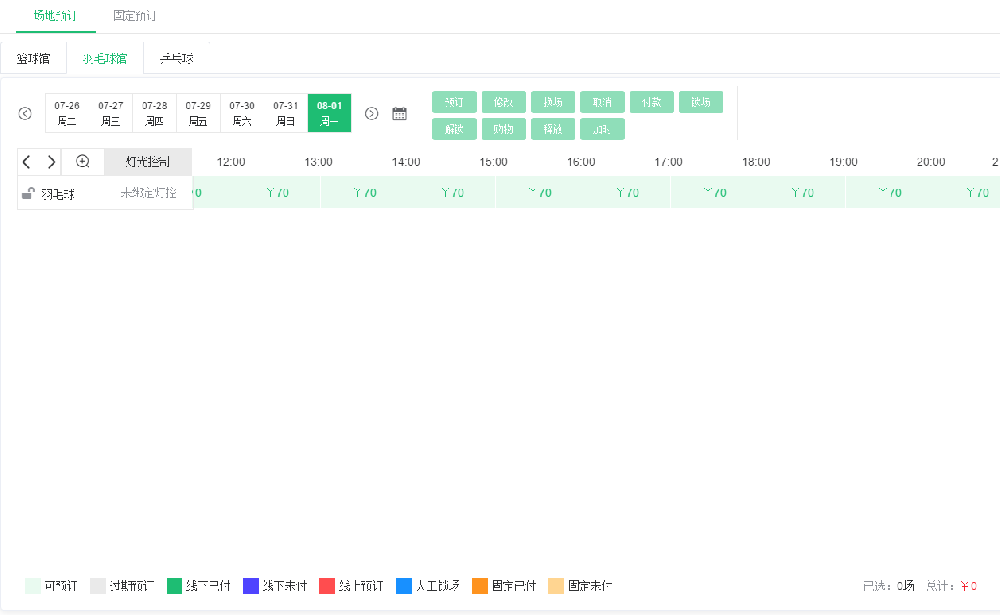Click the 取消 button
The image size is (1000, 615).
tap(602, 102)
